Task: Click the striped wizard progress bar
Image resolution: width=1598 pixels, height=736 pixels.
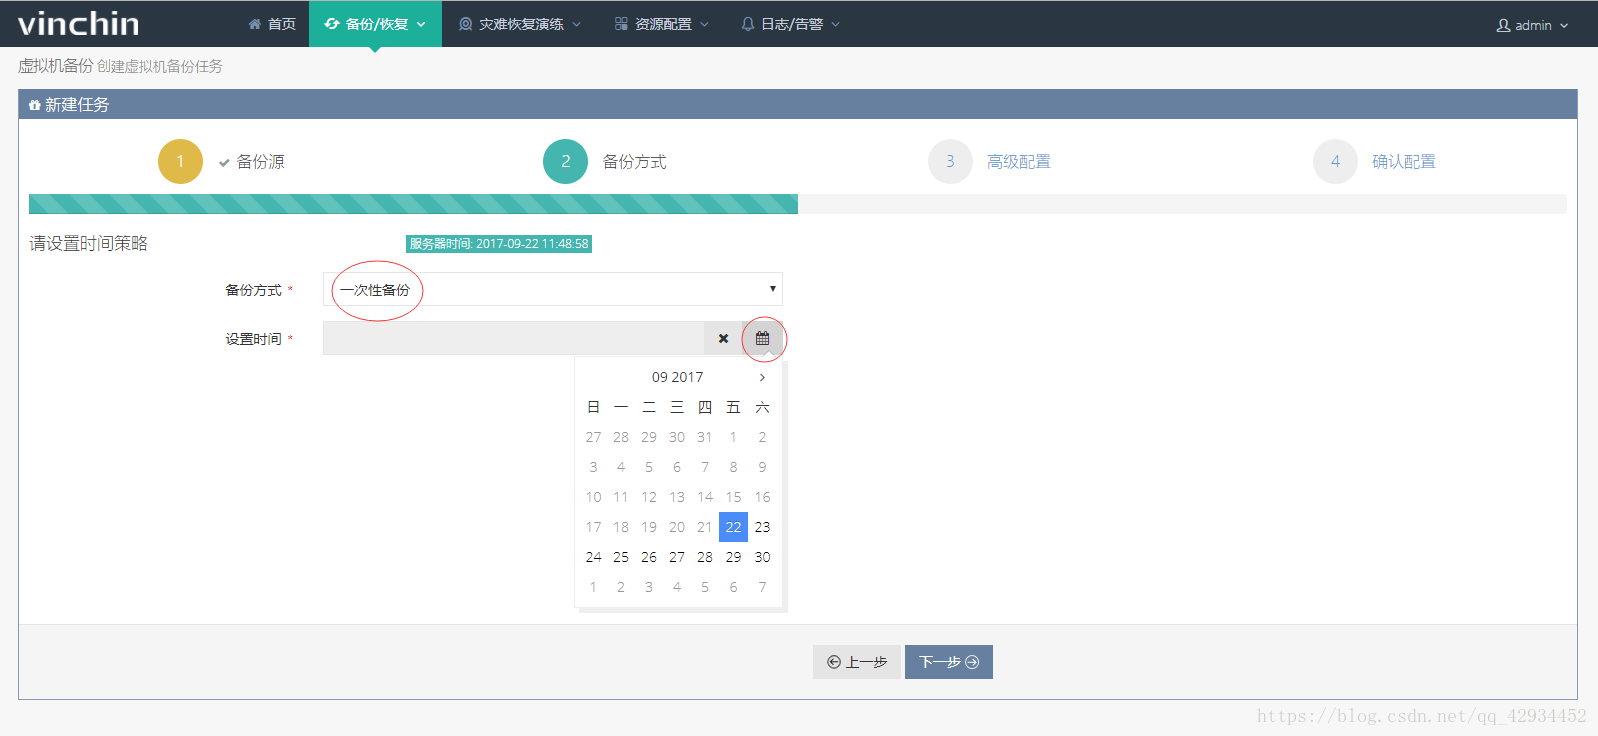Action: coord(413,204)
